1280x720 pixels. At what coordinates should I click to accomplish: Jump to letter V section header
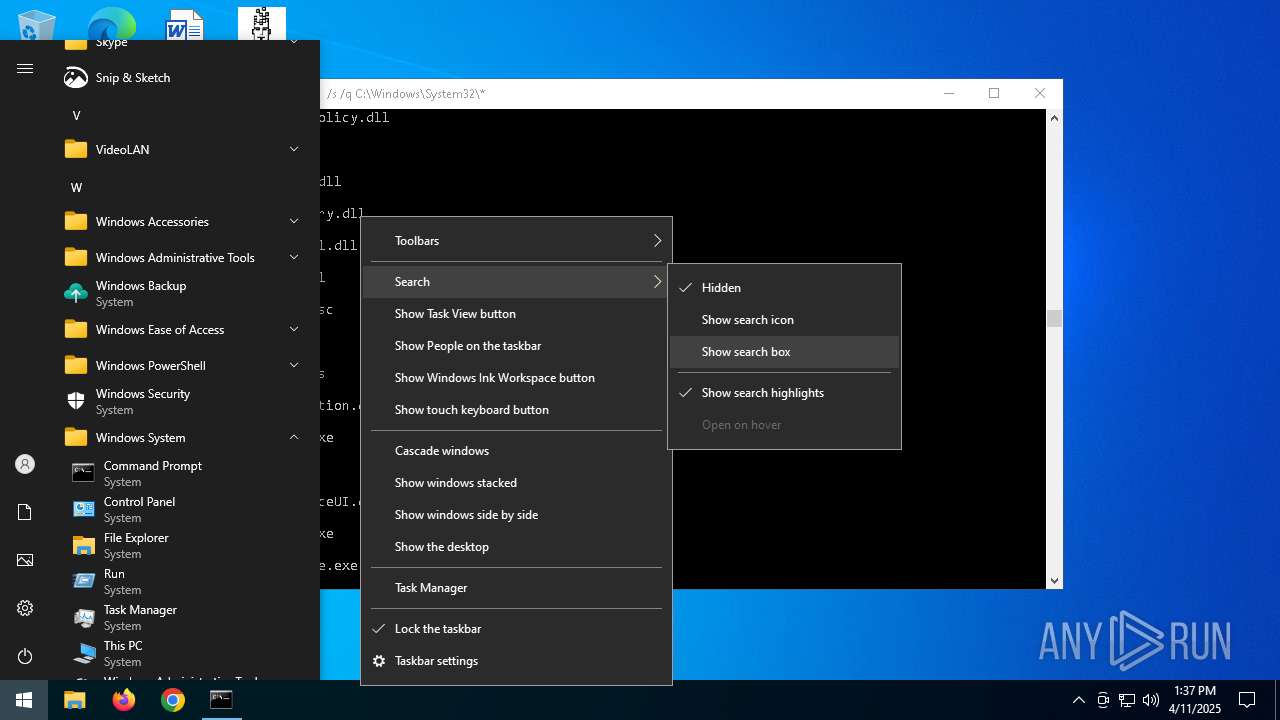(76, 116)
